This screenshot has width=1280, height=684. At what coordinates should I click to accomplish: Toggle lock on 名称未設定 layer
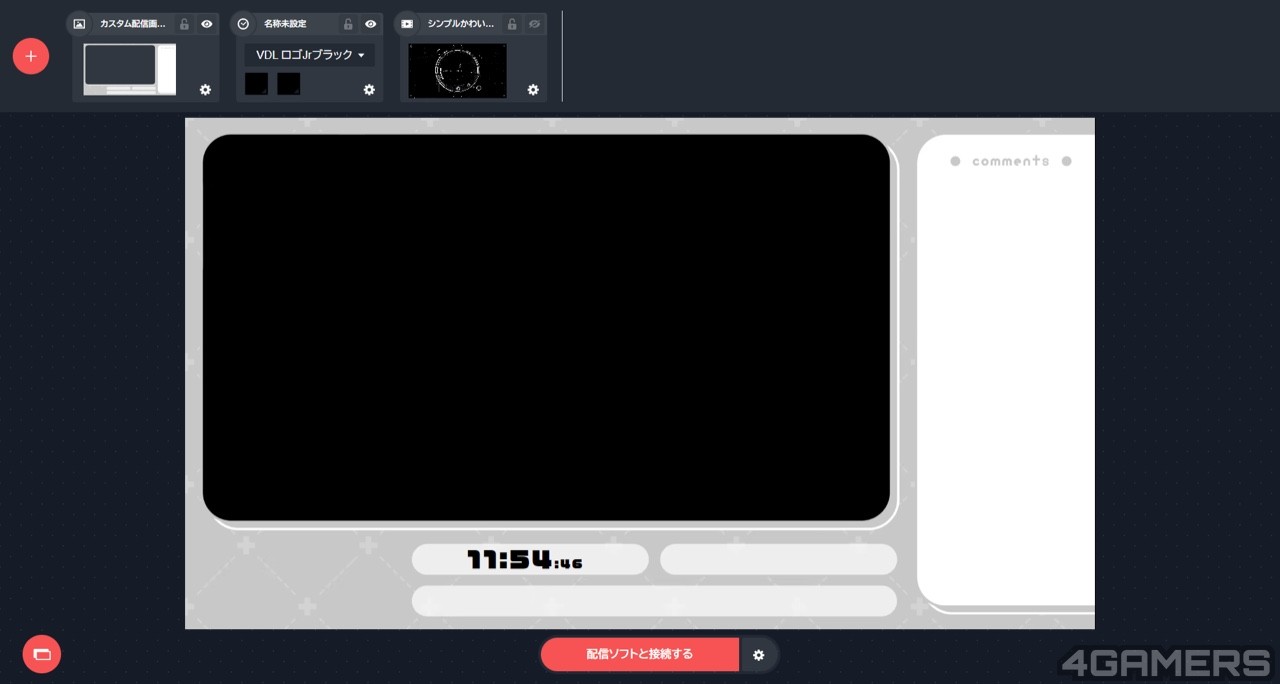pos(348,24)
